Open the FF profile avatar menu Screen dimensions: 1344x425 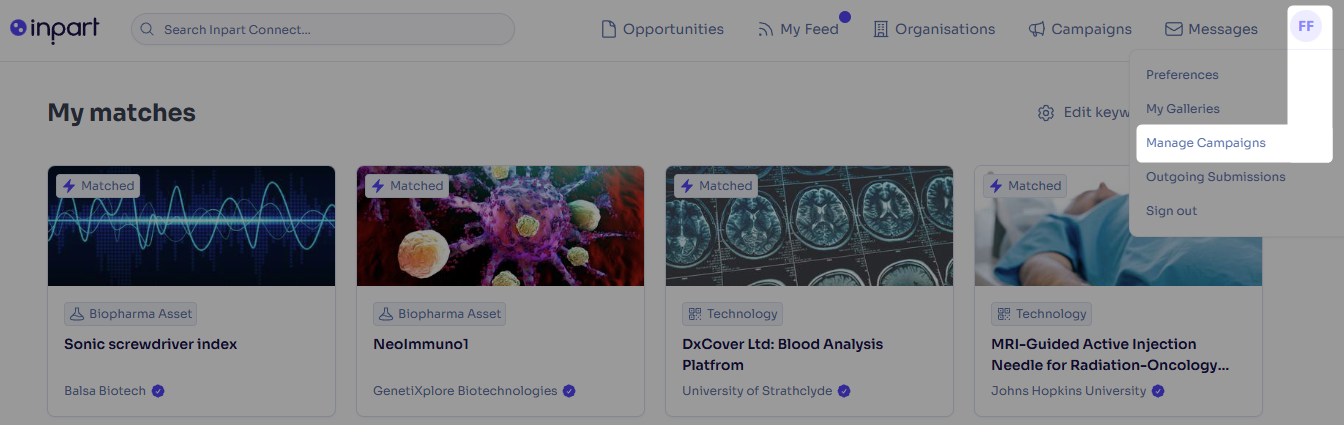[1306, 26]
